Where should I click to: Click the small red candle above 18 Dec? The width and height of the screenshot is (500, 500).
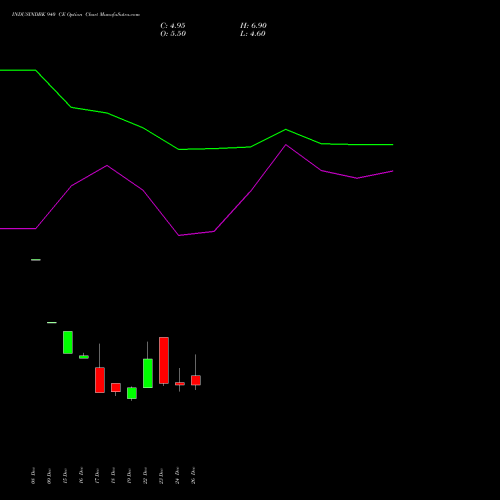pyautogui.click(x=116, y=387)
